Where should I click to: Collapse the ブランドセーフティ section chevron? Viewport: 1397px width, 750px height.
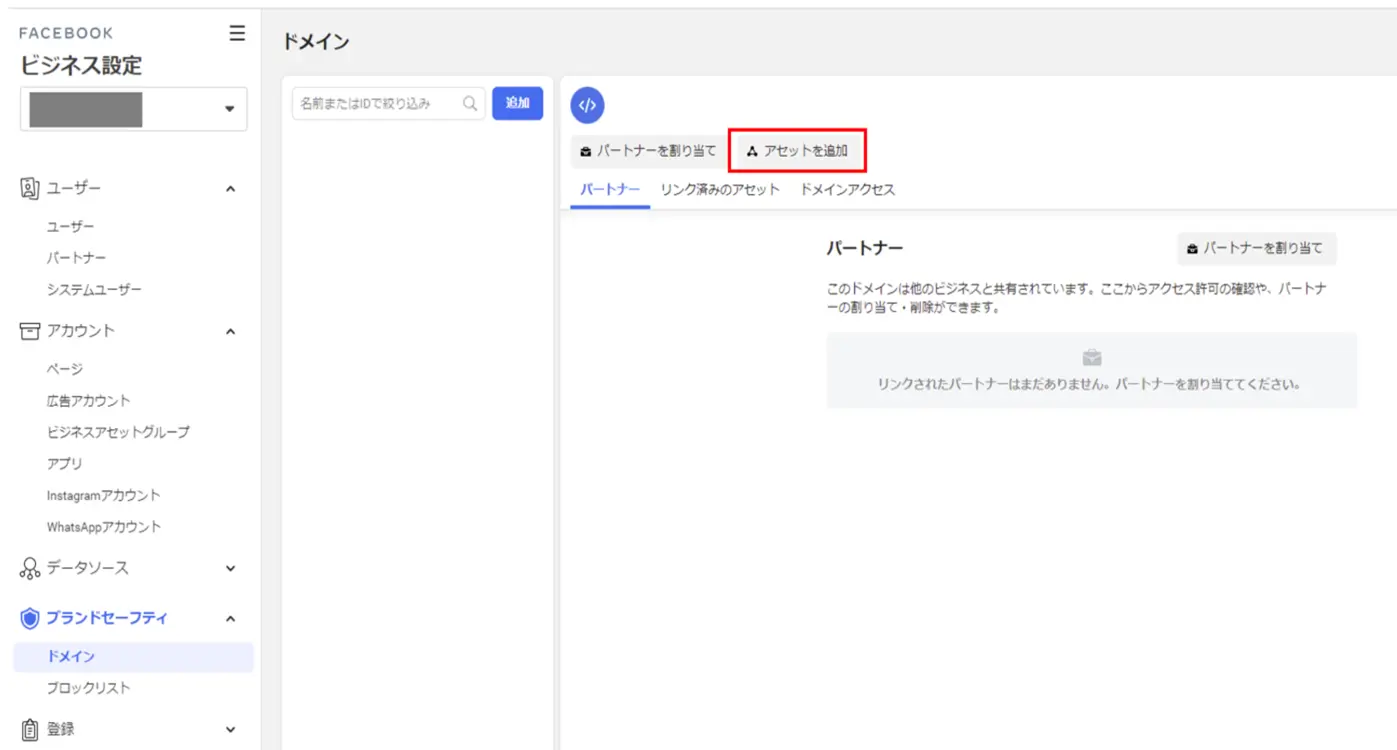tap(230, 618)
